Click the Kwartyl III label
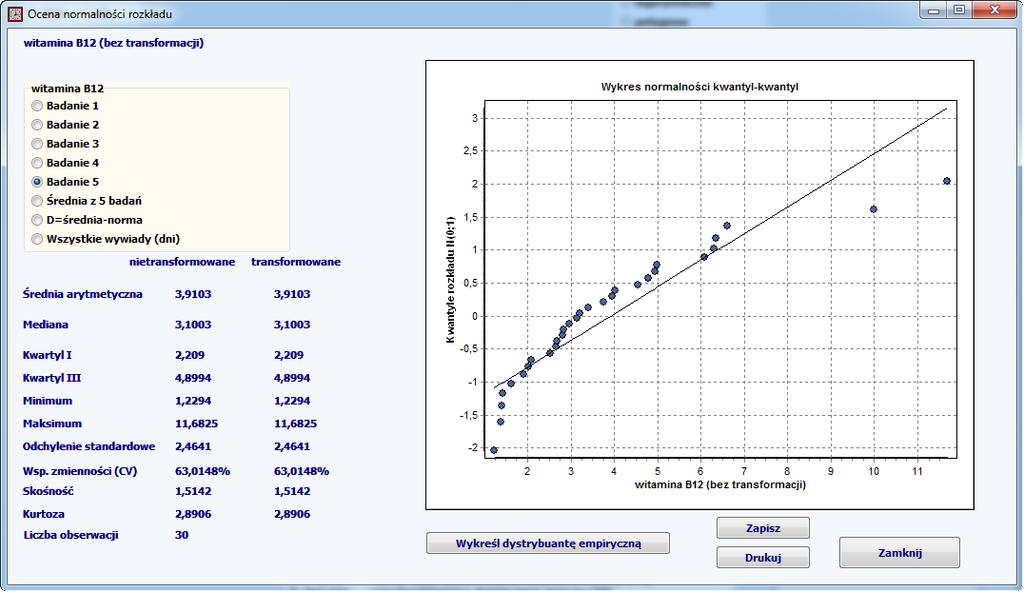 tap(52, 378)
